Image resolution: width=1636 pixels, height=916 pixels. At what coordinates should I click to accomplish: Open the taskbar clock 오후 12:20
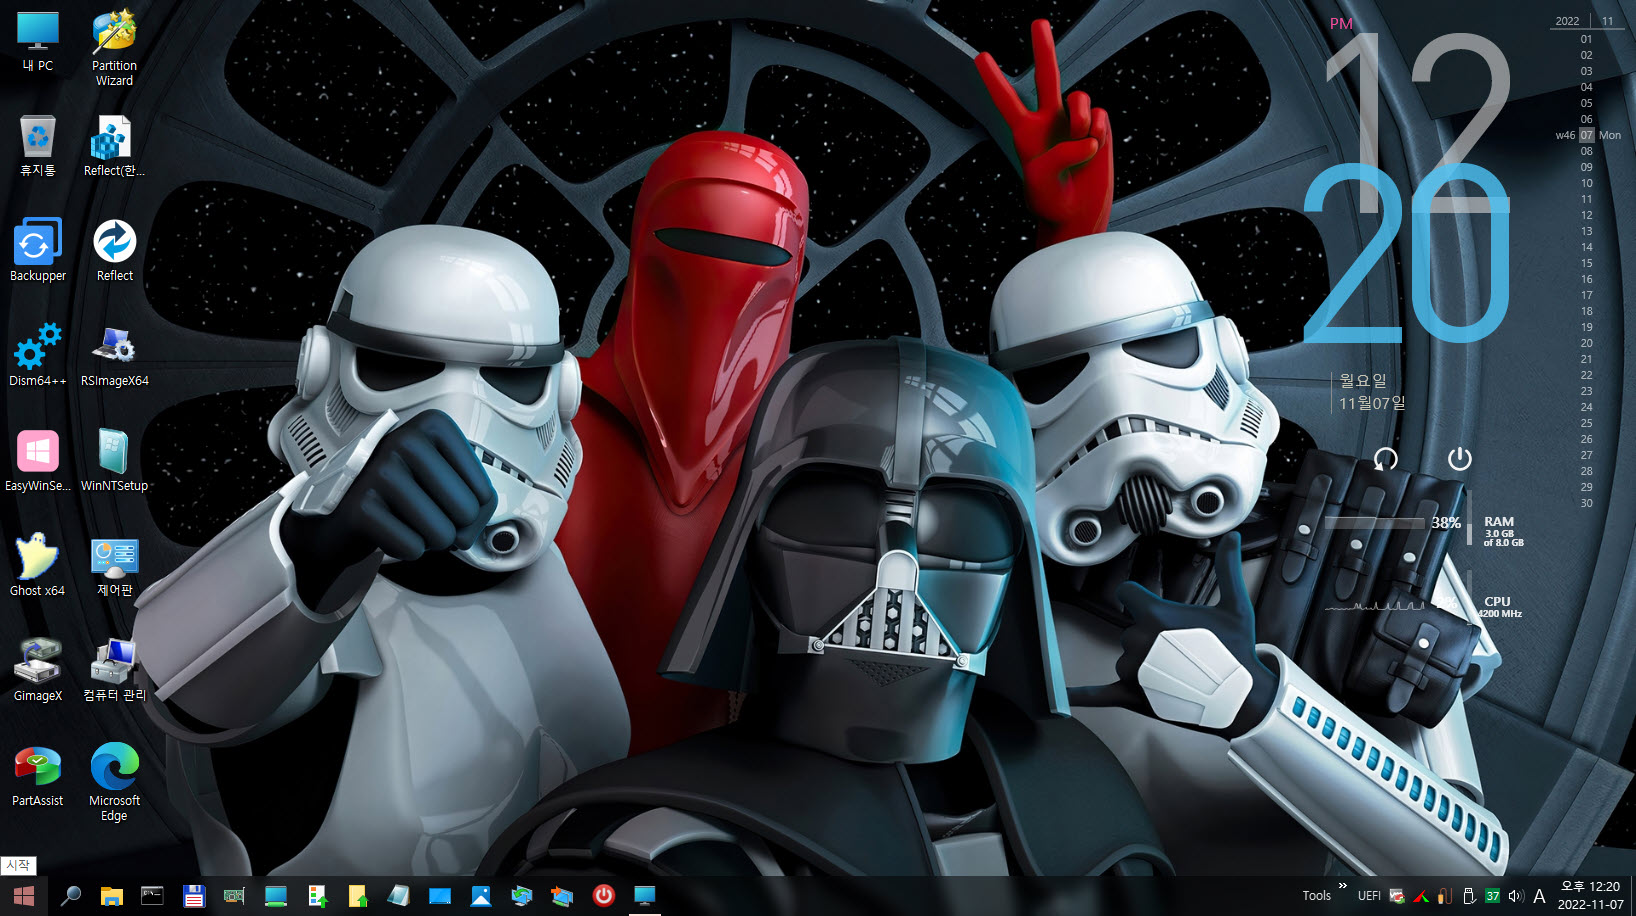tap(1590, 896)
